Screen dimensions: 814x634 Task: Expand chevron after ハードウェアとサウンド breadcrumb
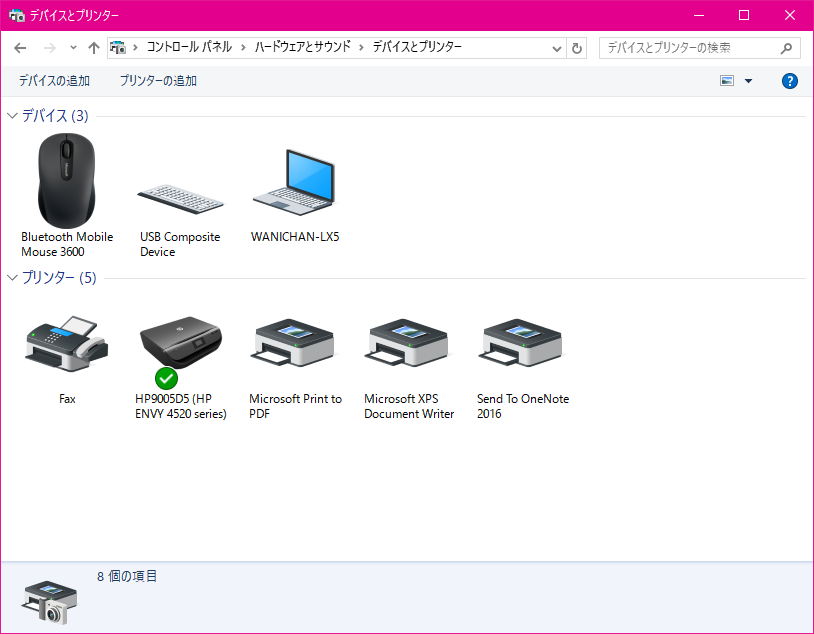361,48
